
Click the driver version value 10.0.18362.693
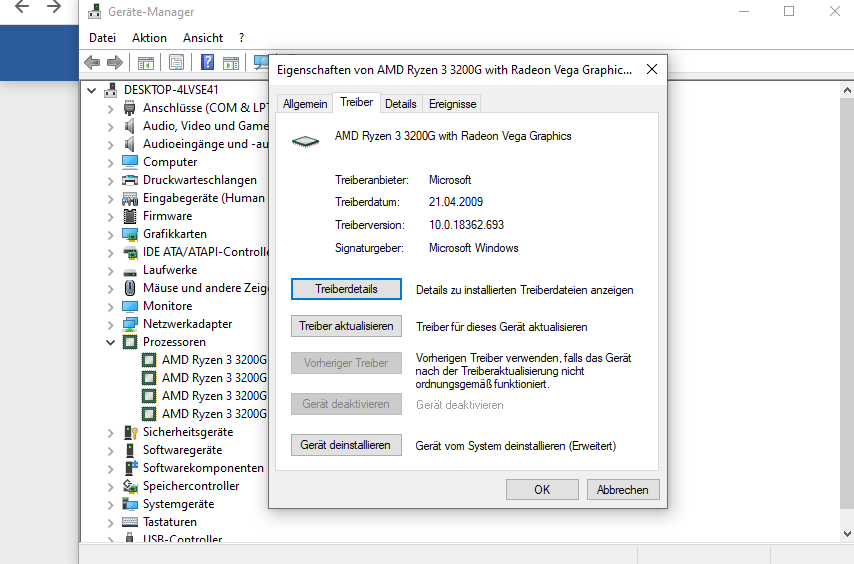click(x=466, y=225)
